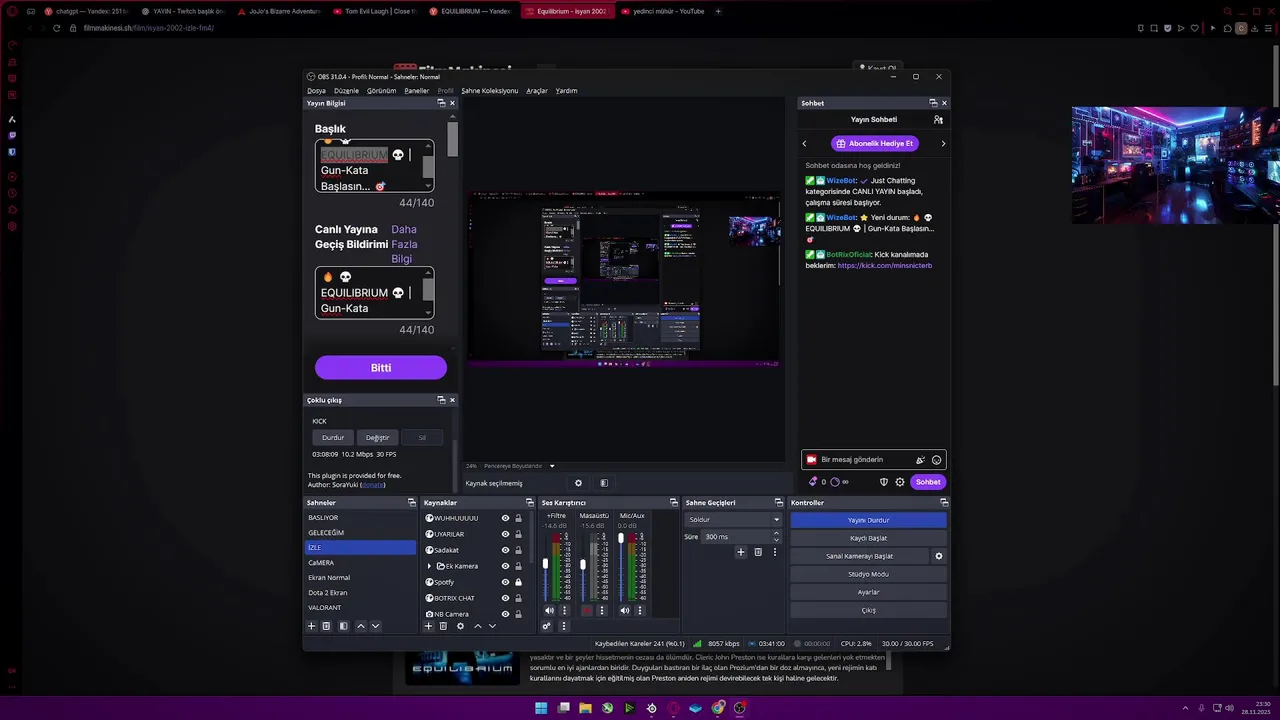This screenshot has height=720, width=1280.
Task: Add a new scene with plus icon
Action: tap(311, 626)
